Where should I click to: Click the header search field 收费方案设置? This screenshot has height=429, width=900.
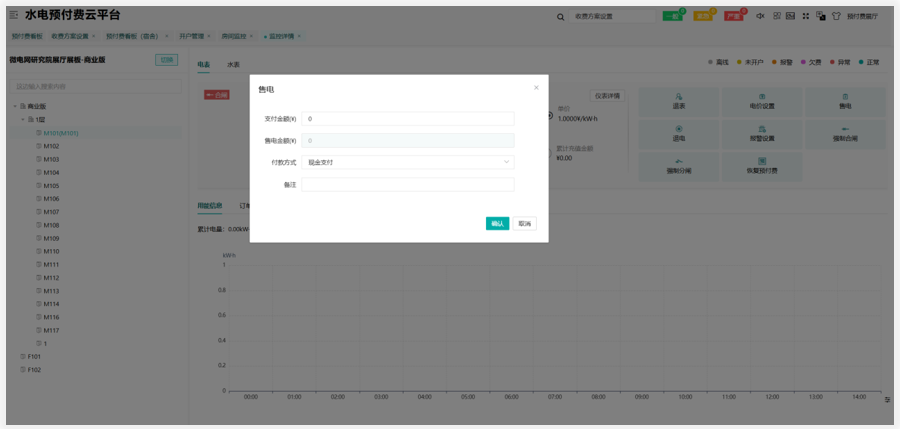click(612, 17)
